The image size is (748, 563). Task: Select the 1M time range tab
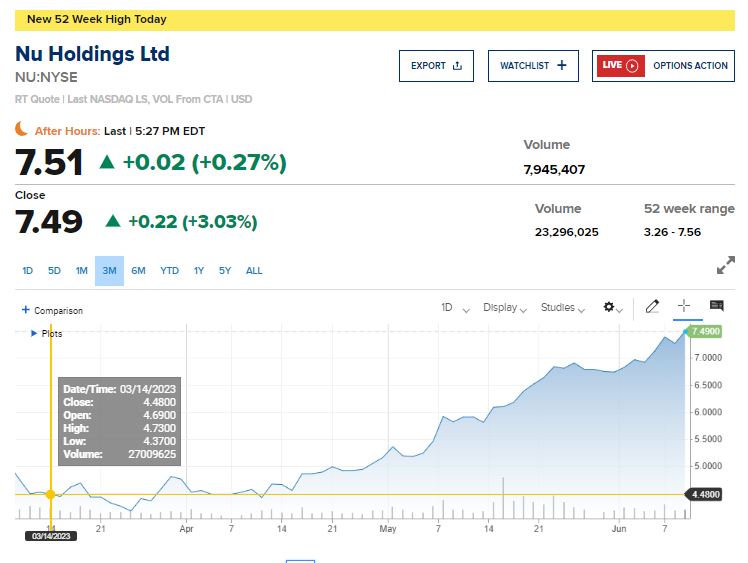(x=82, y=271)
